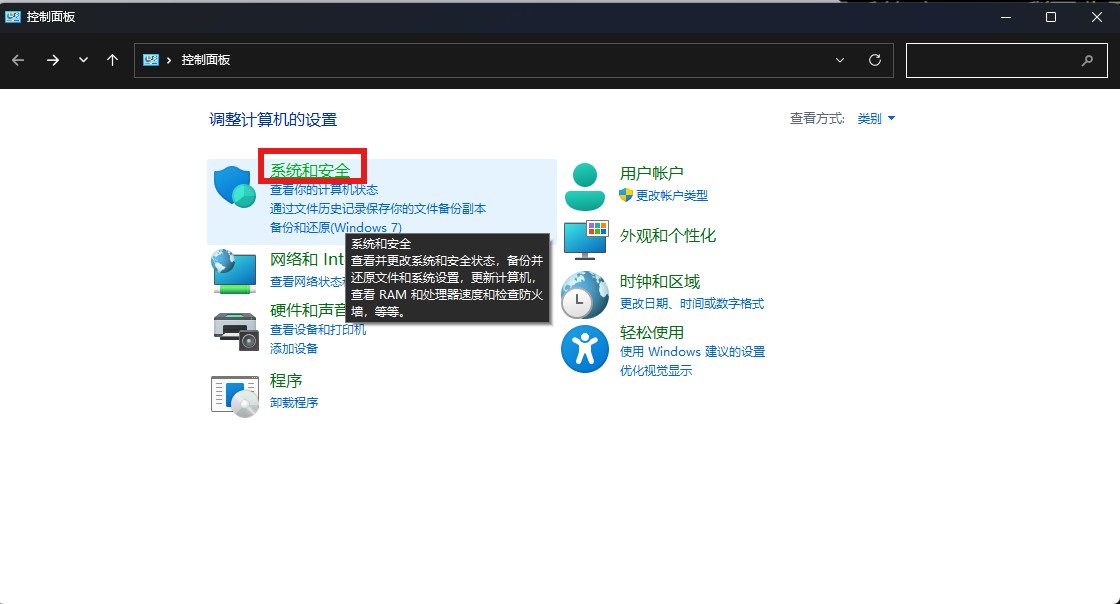Click the System and Security shield icon

(x=235, y=187)
